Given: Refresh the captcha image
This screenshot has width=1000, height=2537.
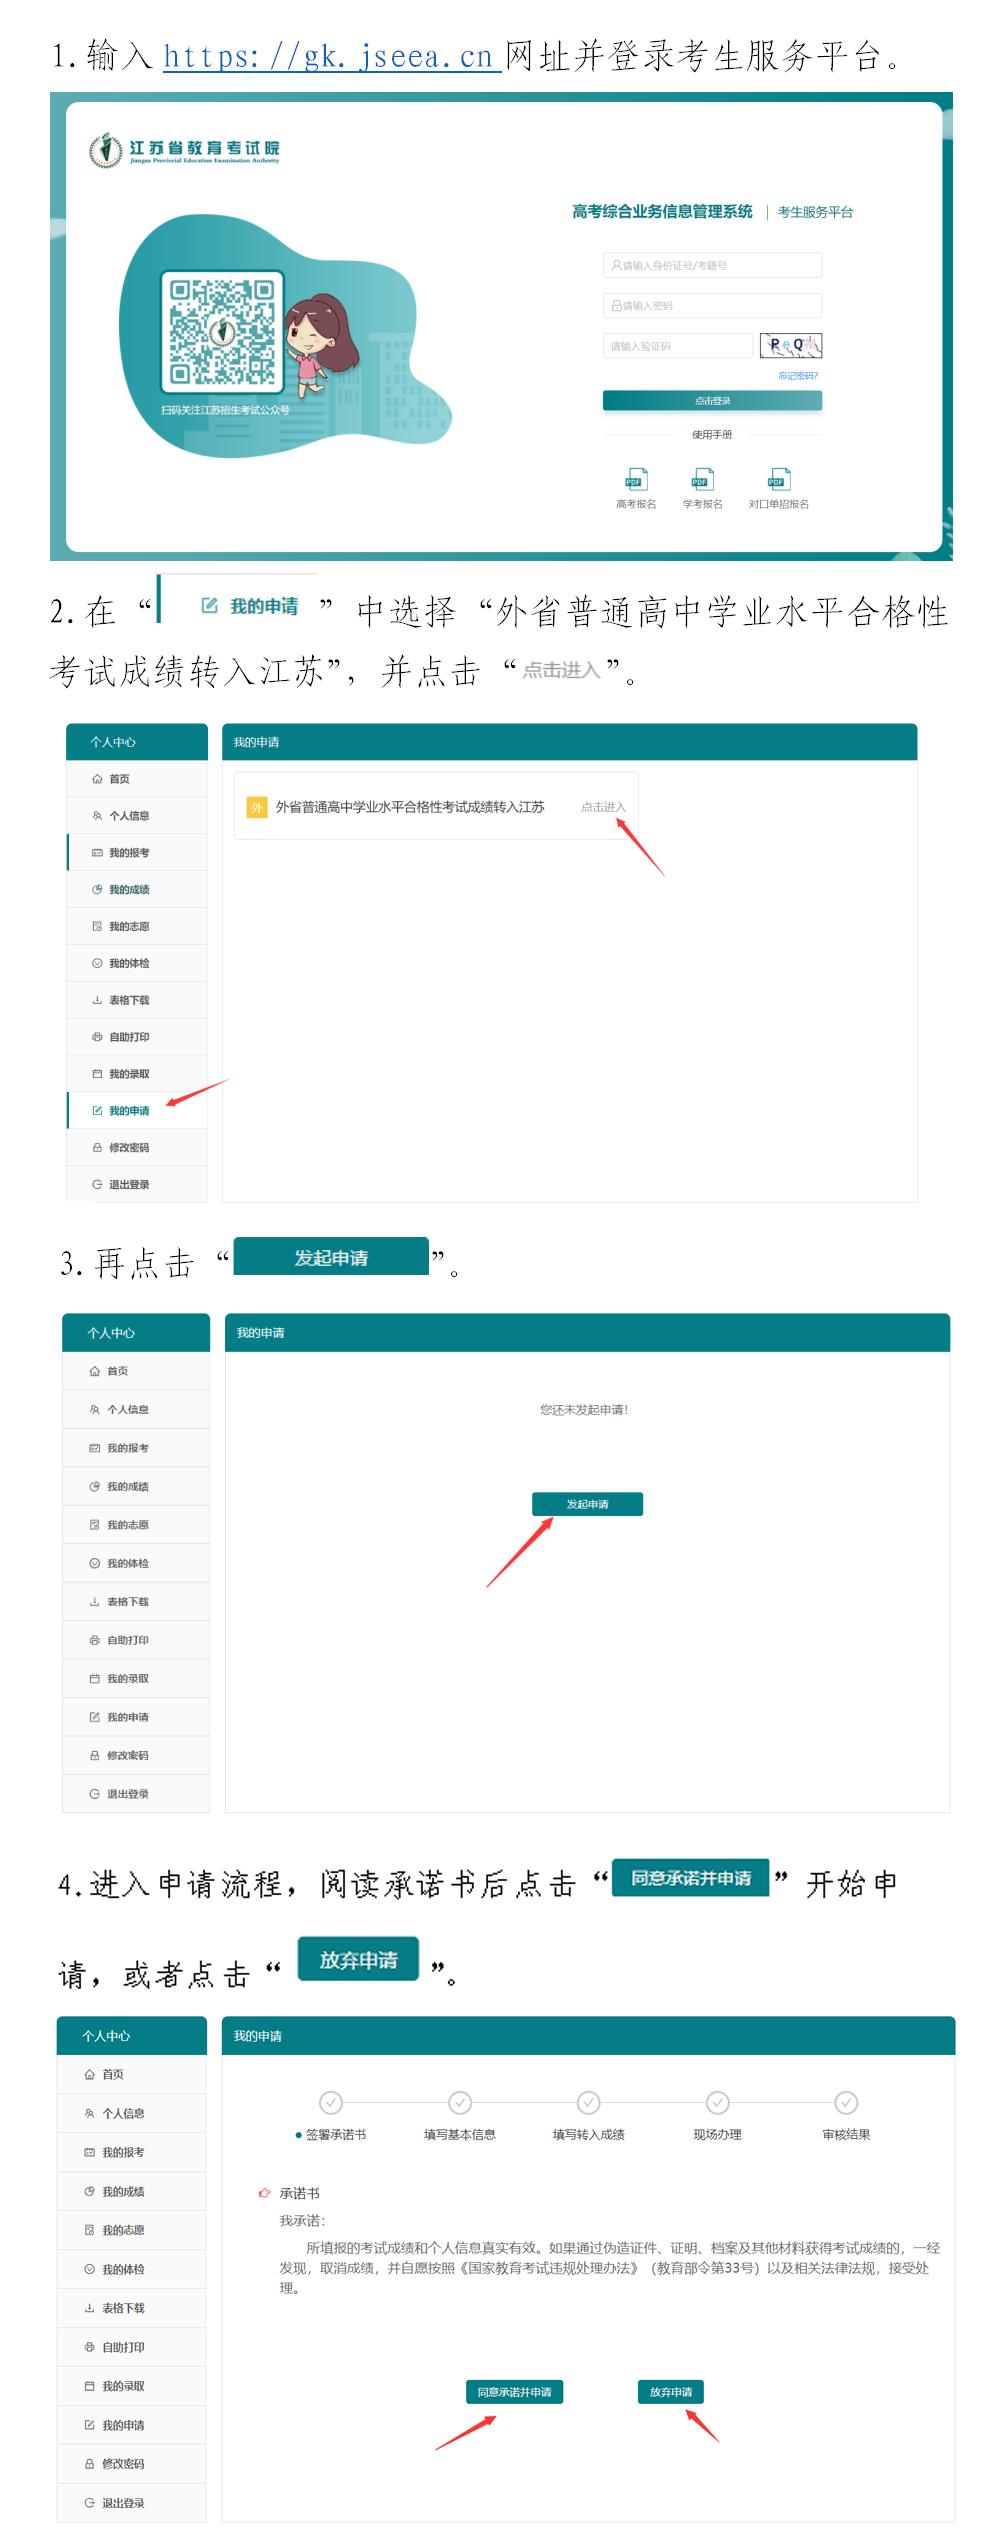Looking at the screenshot, I should [791, 346].
